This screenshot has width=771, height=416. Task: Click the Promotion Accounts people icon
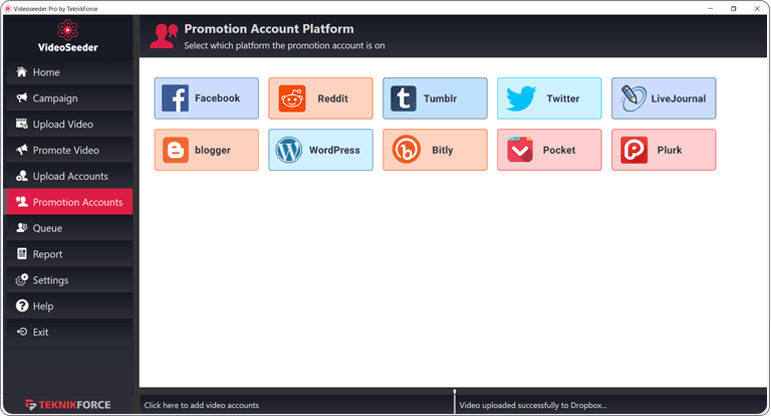pos(22,202)
